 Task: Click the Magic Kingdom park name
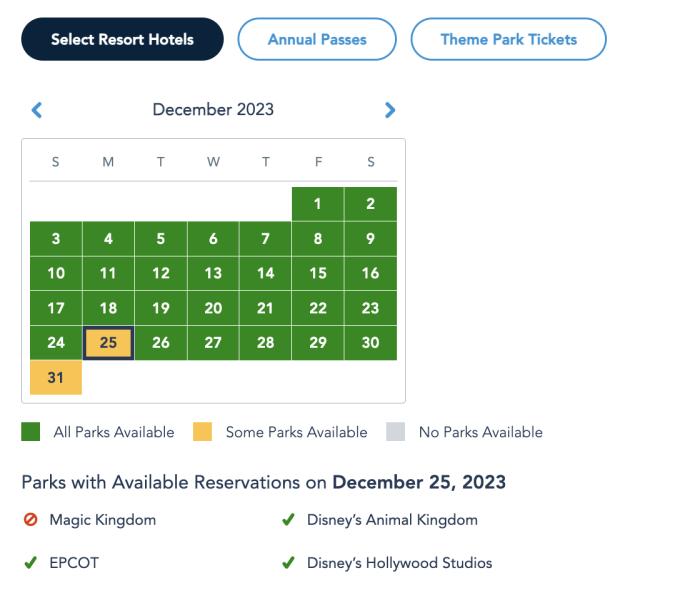click(x=102, y=520)
